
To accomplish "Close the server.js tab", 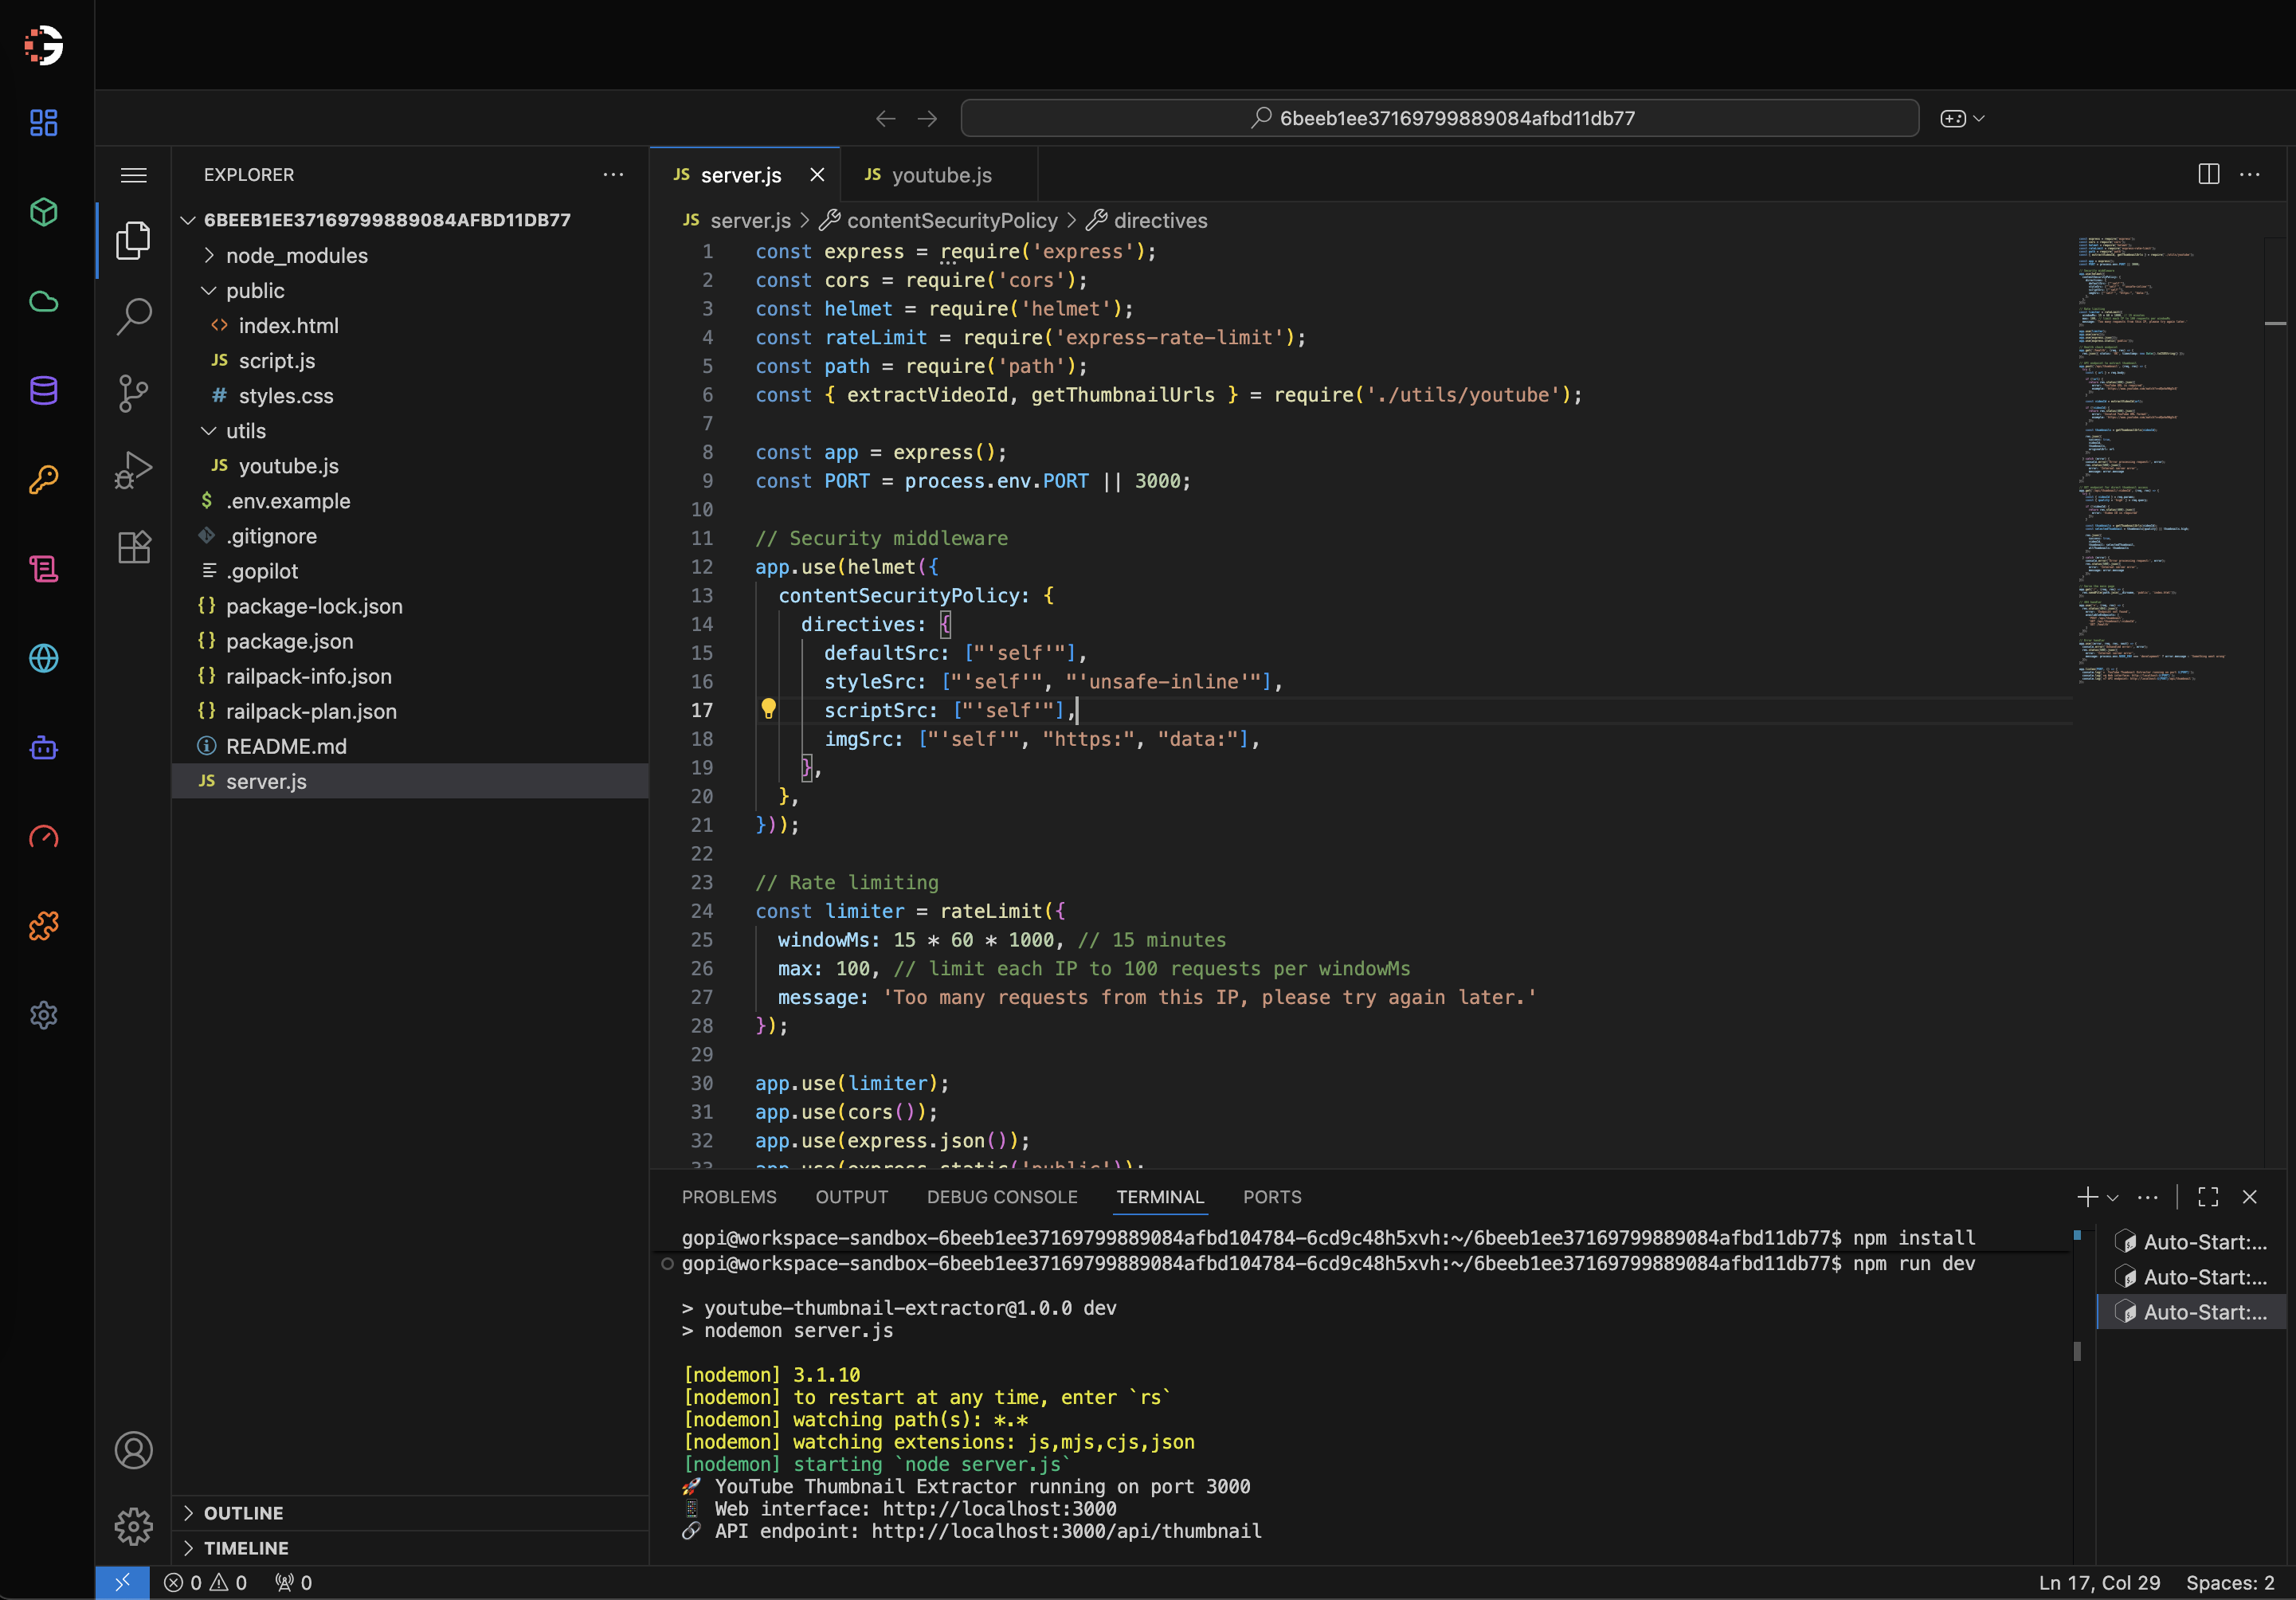I will [817, 175].
